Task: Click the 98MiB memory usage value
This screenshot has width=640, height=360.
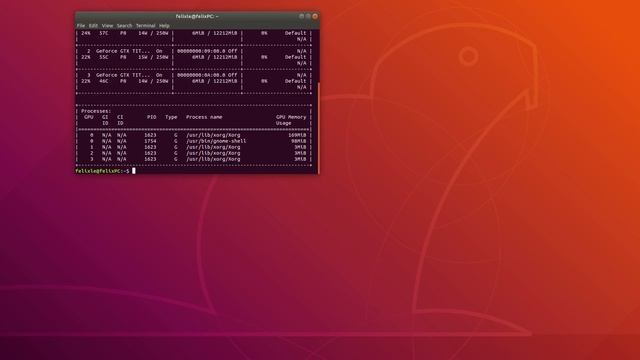Action: (299, 141)
